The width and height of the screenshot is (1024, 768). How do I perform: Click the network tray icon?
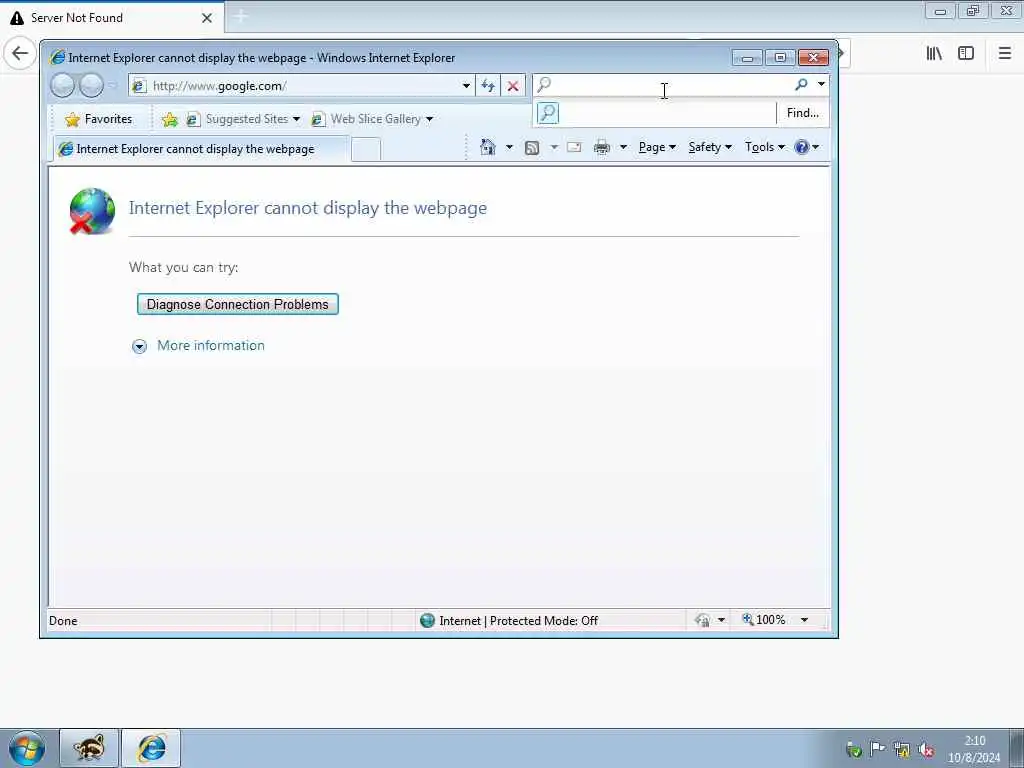click(902, 750)
